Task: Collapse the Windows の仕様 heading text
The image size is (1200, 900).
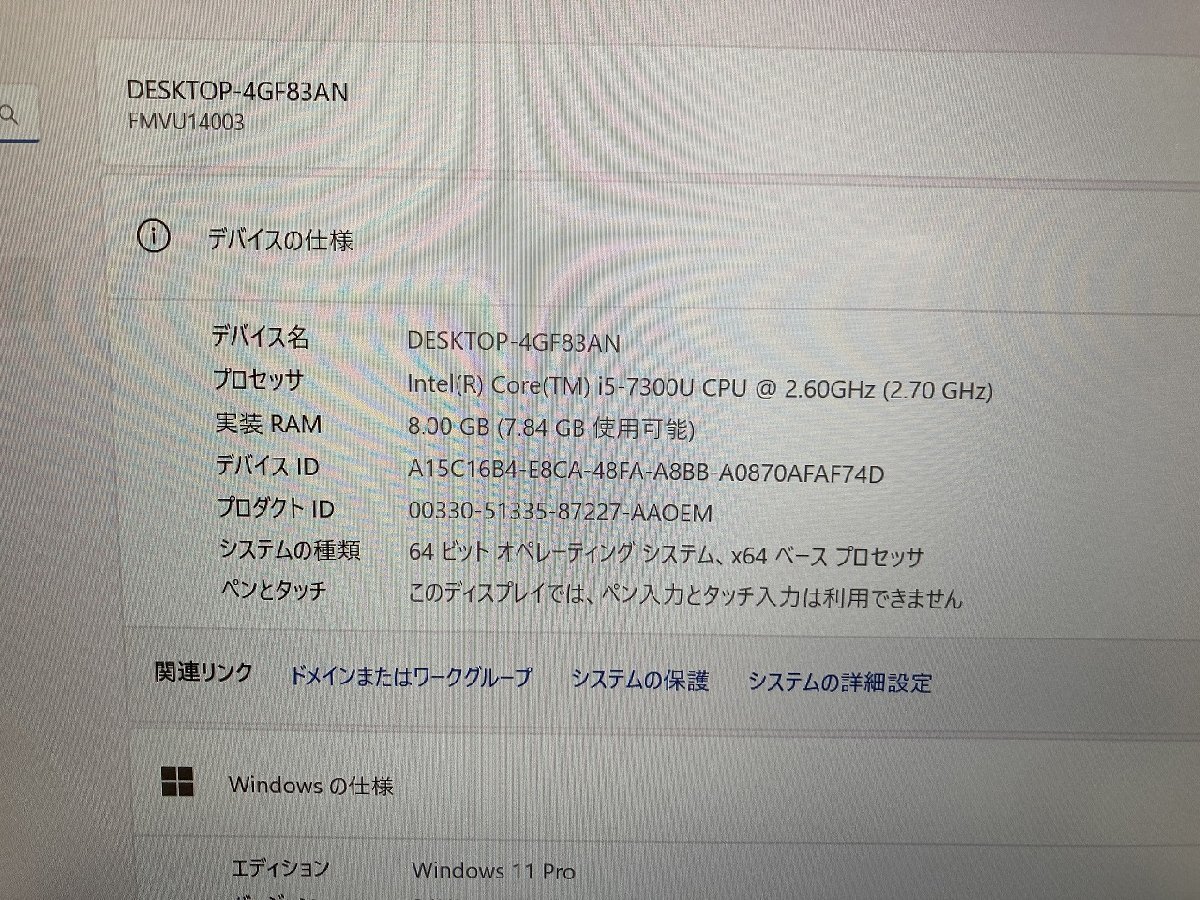Action: point(311,785)
